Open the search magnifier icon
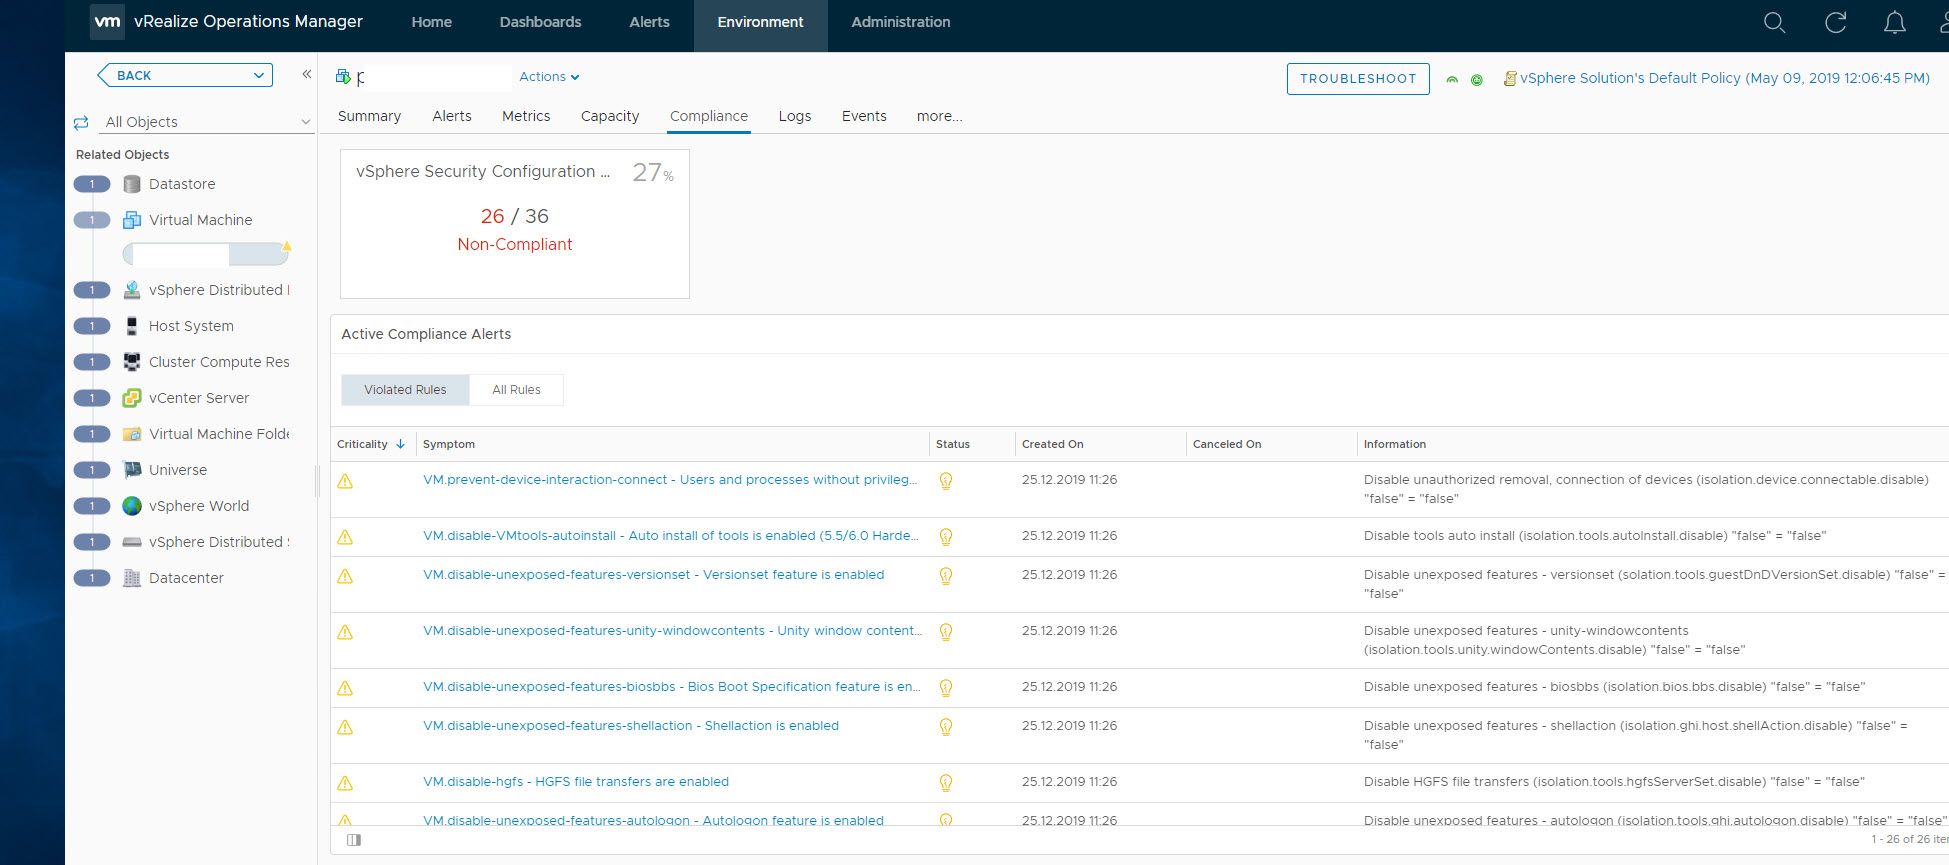Viewport: 1949px width, 865px height. pos(1774,23)
